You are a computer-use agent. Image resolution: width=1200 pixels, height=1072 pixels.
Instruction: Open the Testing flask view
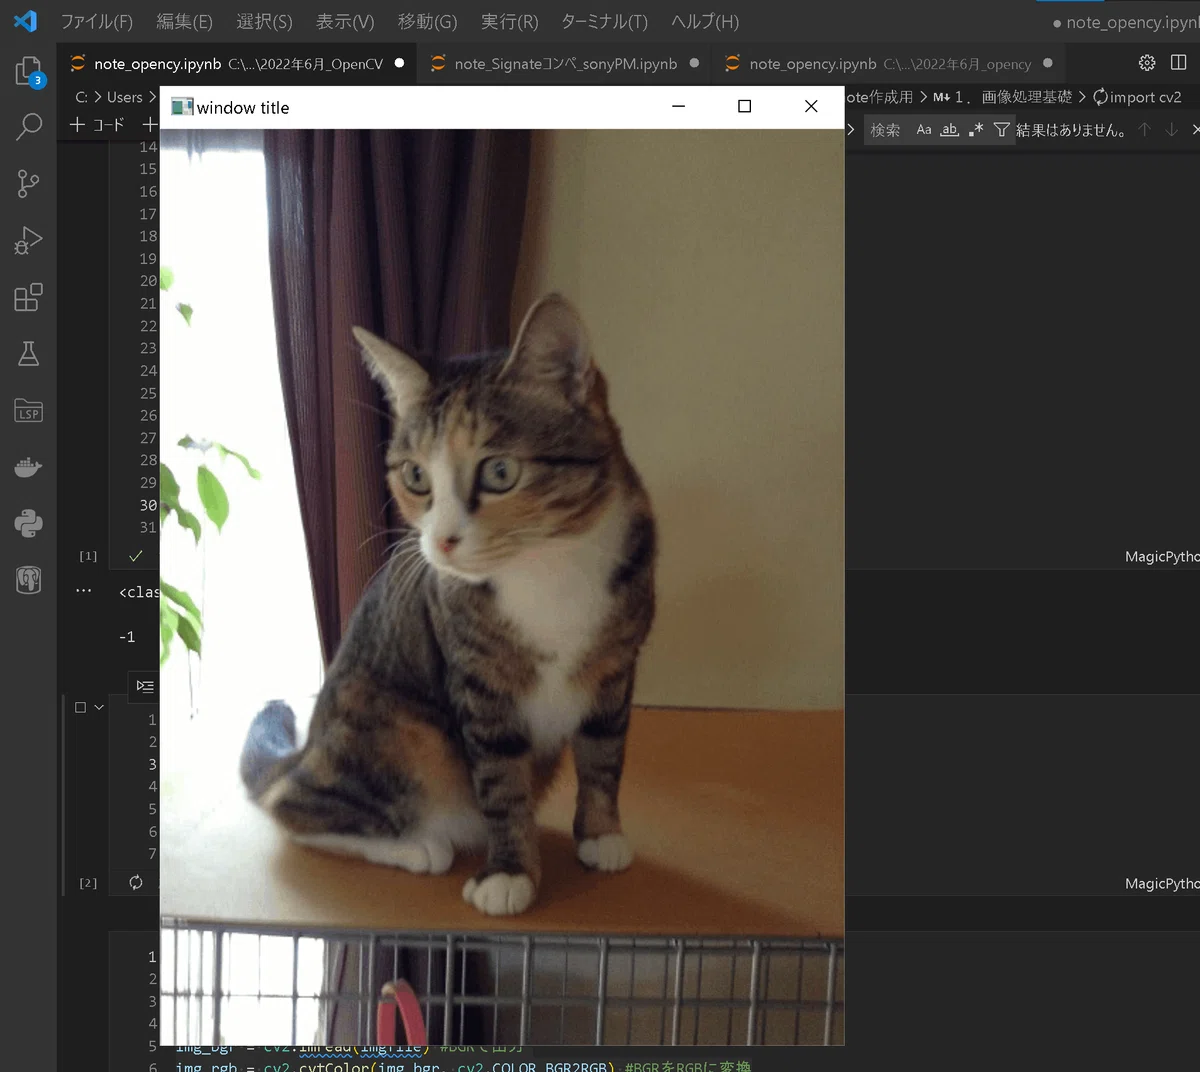coord(28,353)
